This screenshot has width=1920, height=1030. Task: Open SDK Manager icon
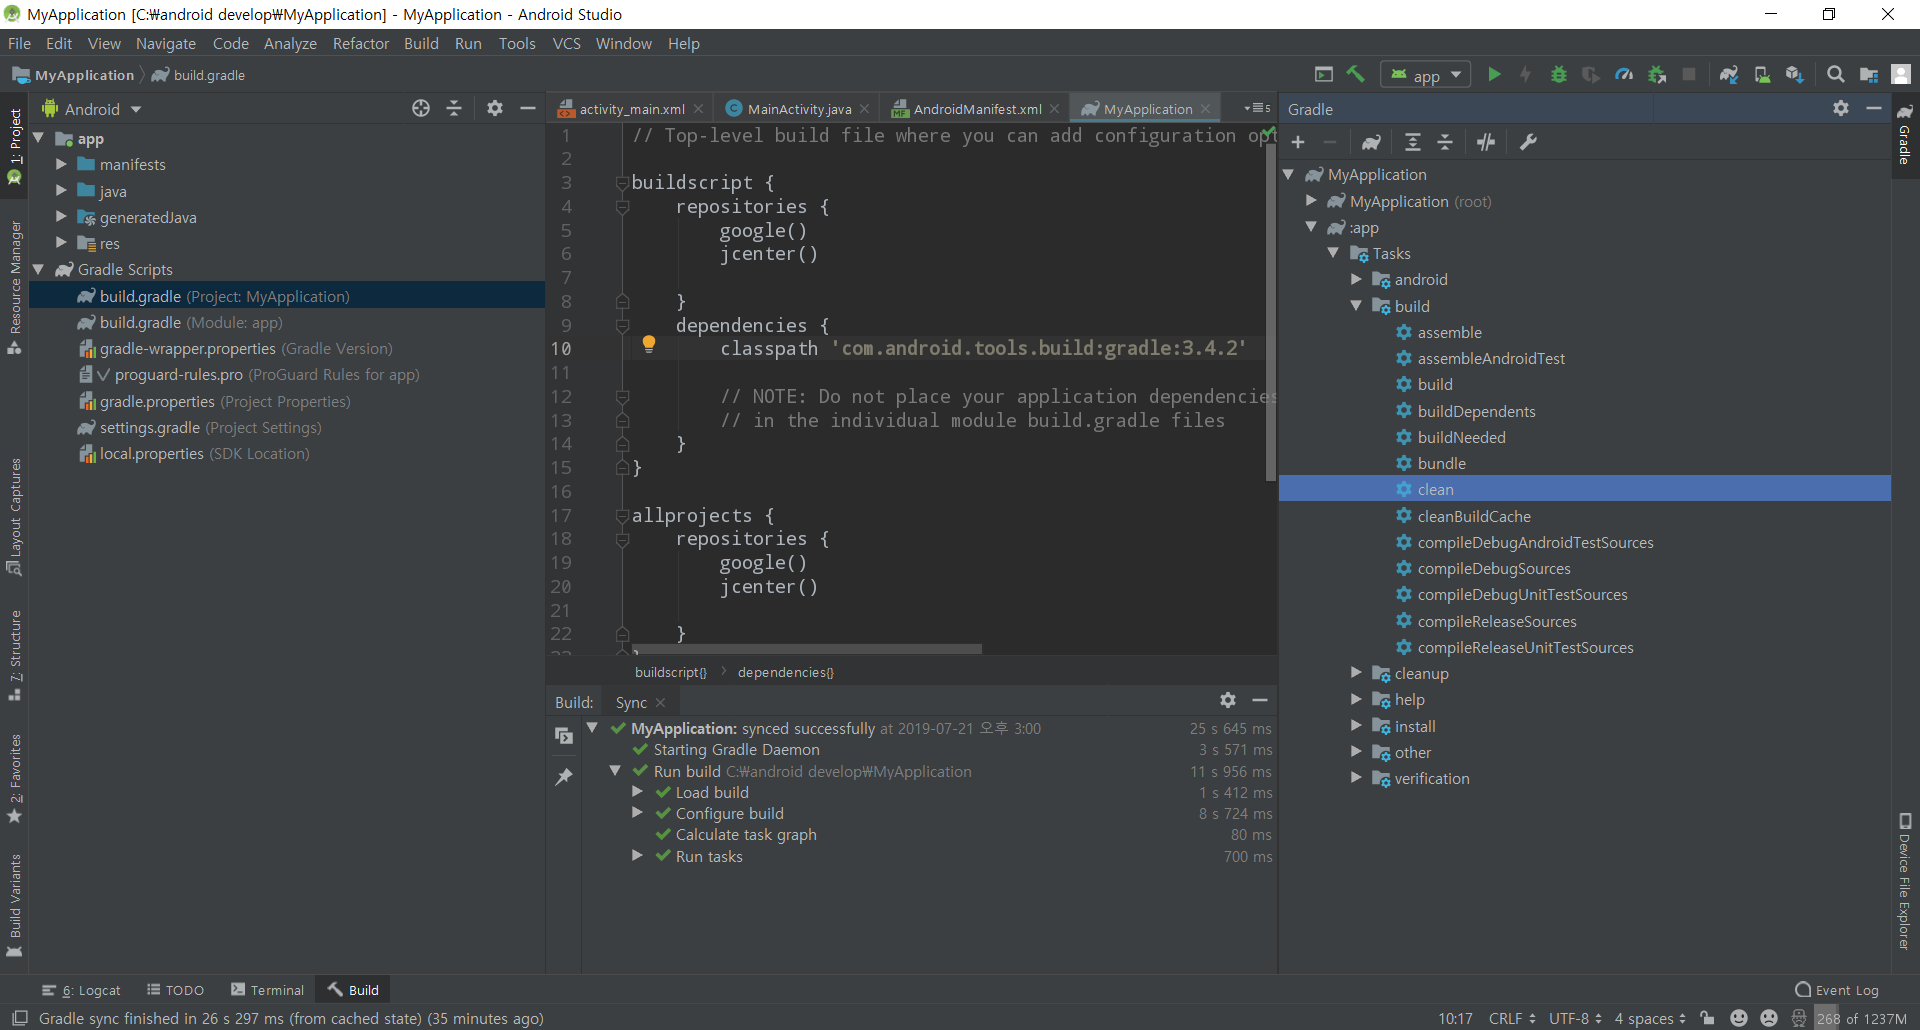coord(1795,74)
